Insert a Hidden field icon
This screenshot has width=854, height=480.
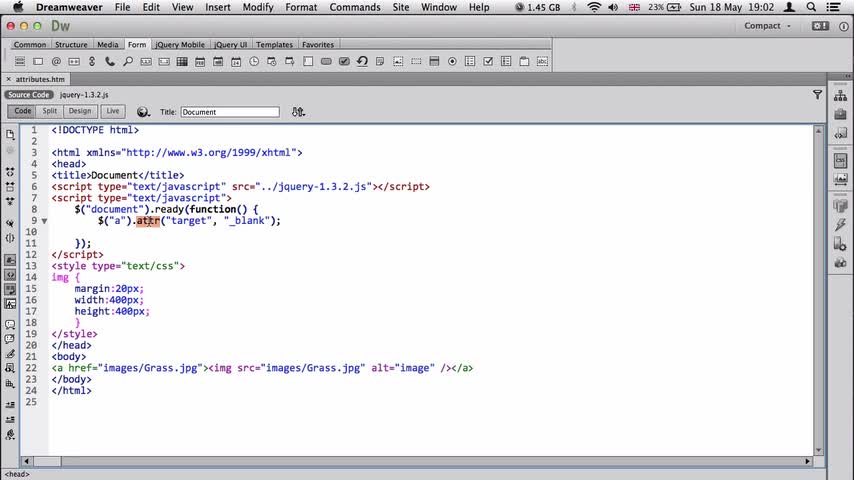pyautogui.click(x=416, y=62)
